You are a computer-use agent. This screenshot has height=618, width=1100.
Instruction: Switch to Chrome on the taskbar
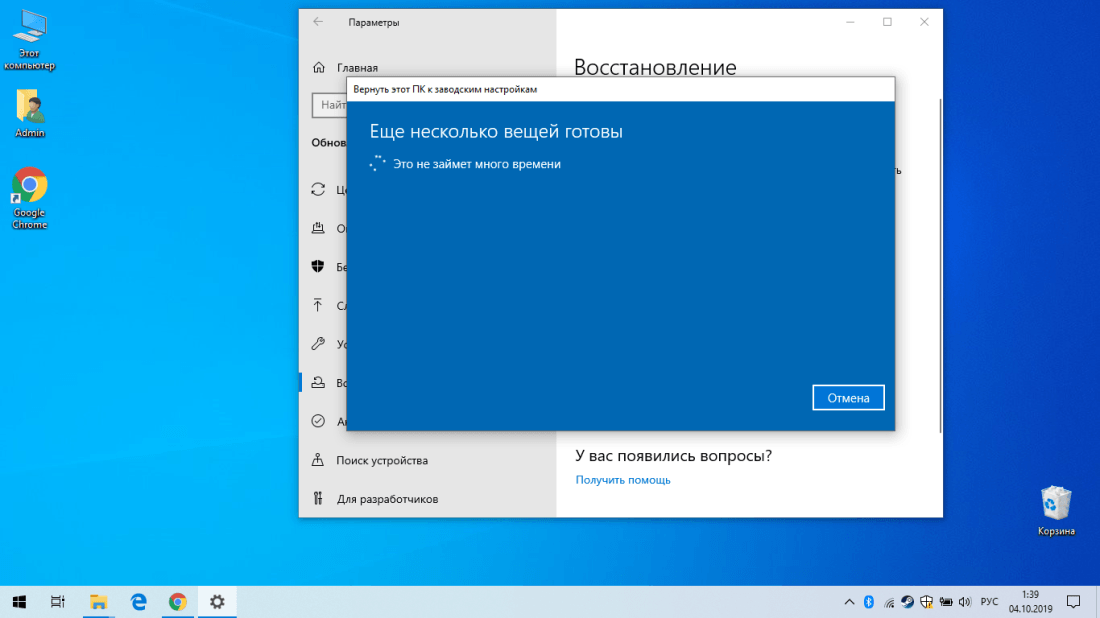pos(177,602)
